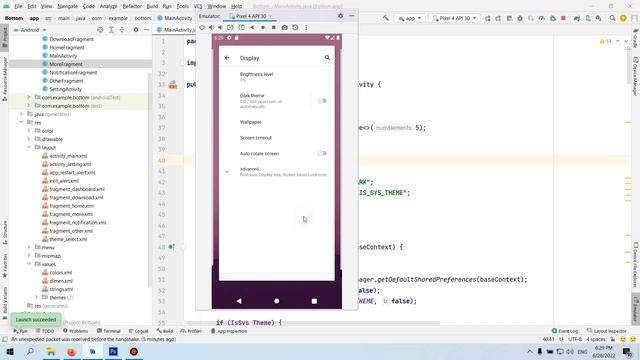The width and height of the screenshot is (640, 360).
Task: Take emulator screenshot with camera icon
Action: [x=284, y=27]
